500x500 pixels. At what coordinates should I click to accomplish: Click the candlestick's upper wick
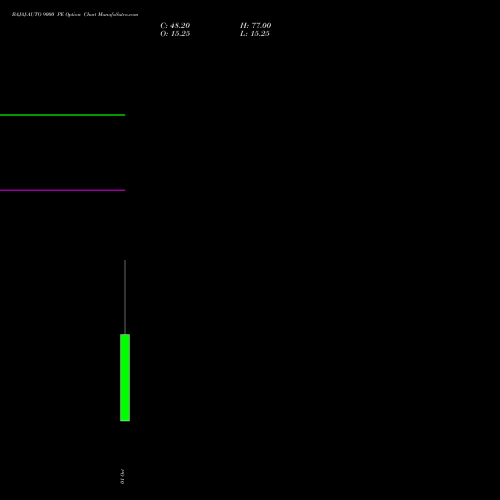(x=125, y=297)
